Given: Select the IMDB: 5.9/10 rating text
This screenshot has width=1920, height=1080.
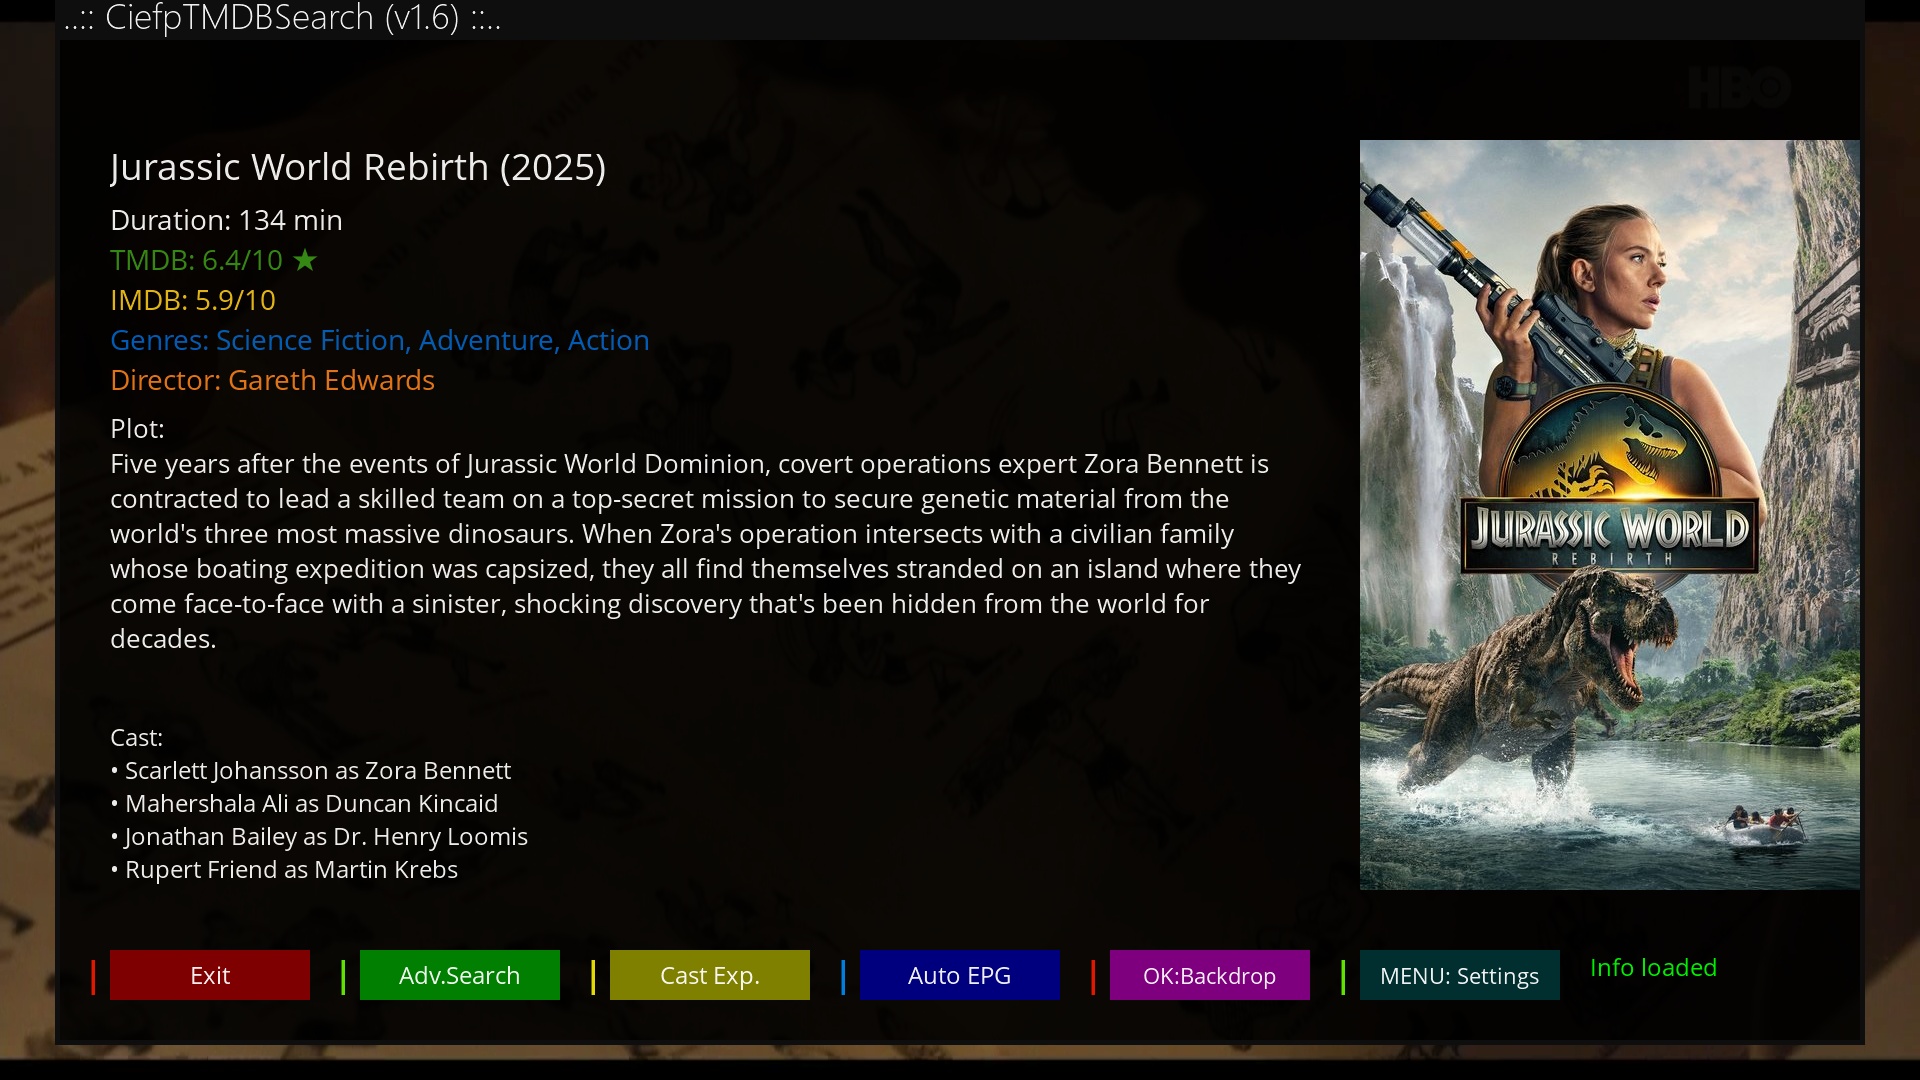Looking at the screenshot, I should click(x=193, y=300).
